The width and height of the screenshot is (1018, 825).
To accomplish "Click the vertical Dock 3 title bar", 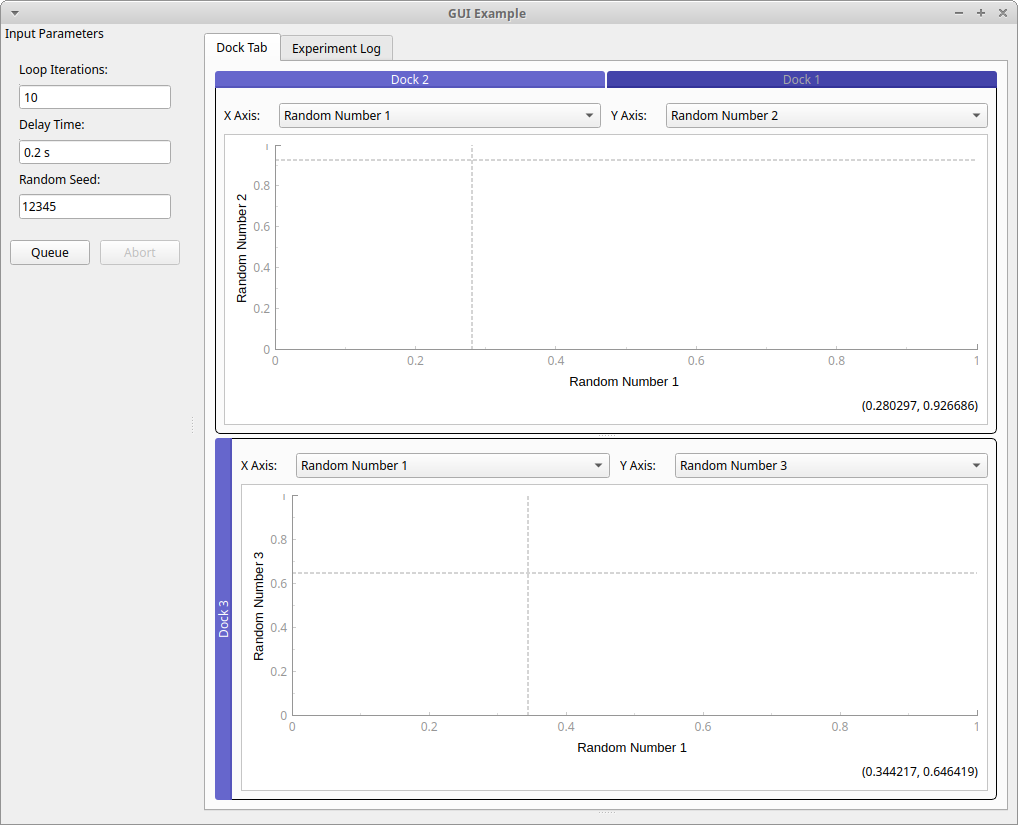I will [x=223, y=618].
